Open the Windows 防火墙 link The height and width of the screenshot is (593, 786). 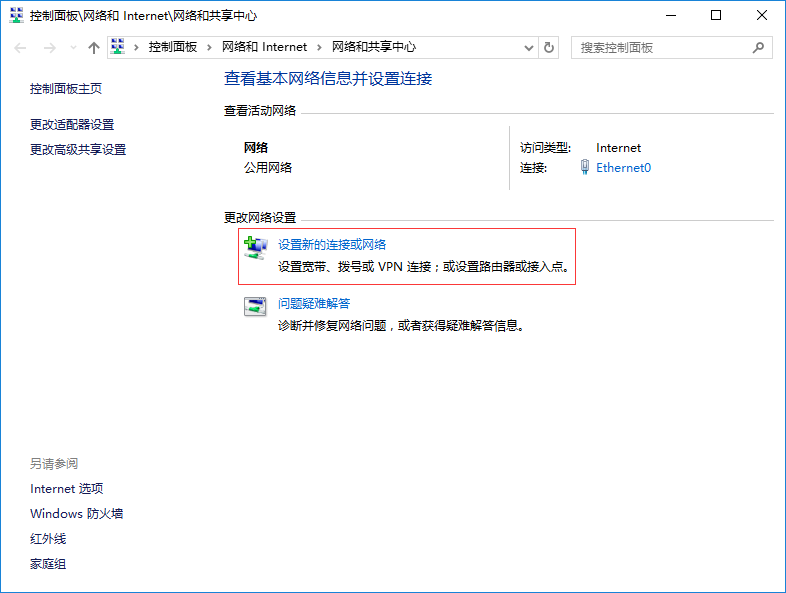tap(77, 514)
